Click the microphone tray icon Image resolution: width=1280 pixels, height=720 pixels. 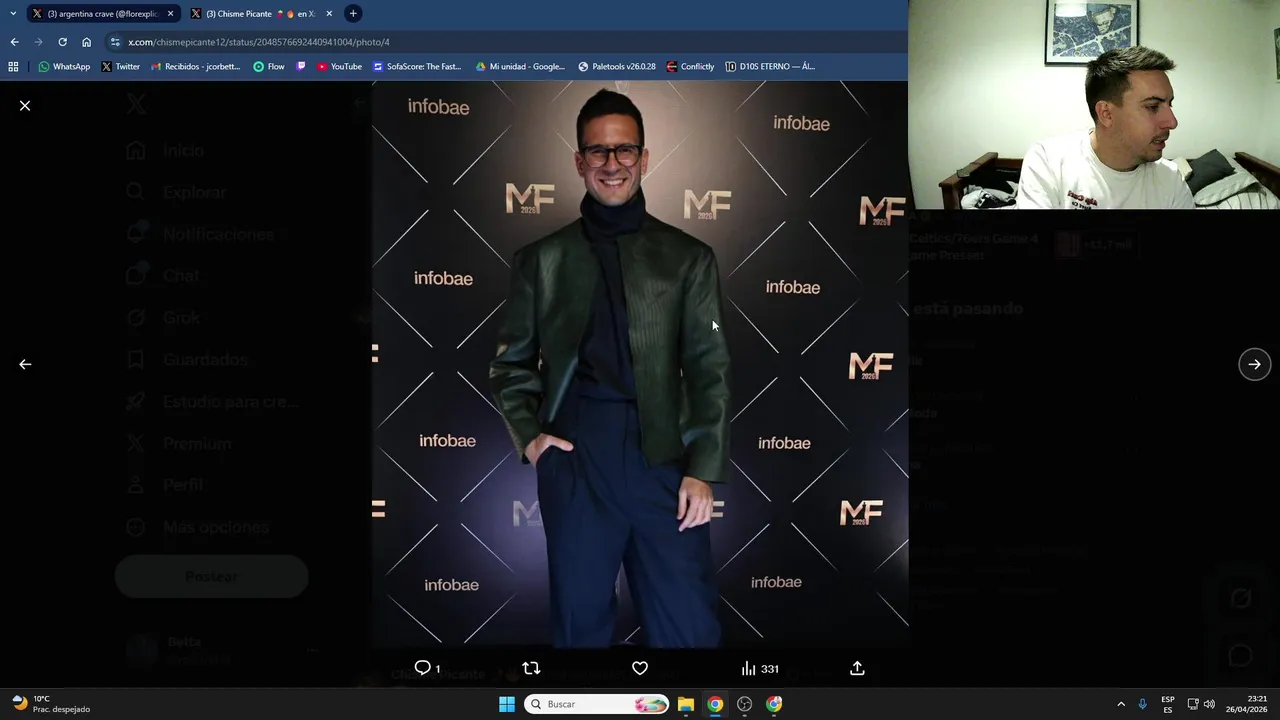(1142, 704)
